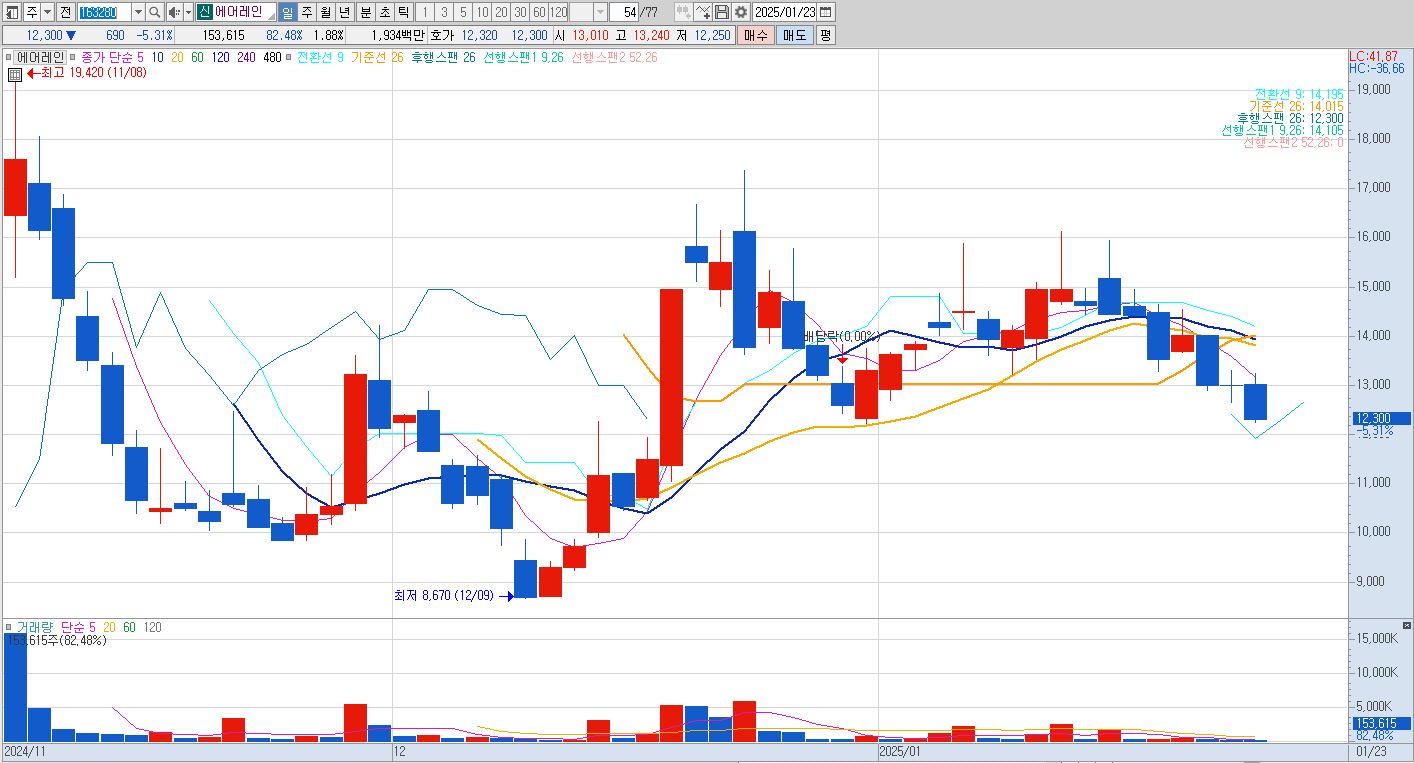This screenshot has width=1414, height=763.
Task: Switch to tick (틱) chart period
Action: pyautogui.click(x=403, y=12)
